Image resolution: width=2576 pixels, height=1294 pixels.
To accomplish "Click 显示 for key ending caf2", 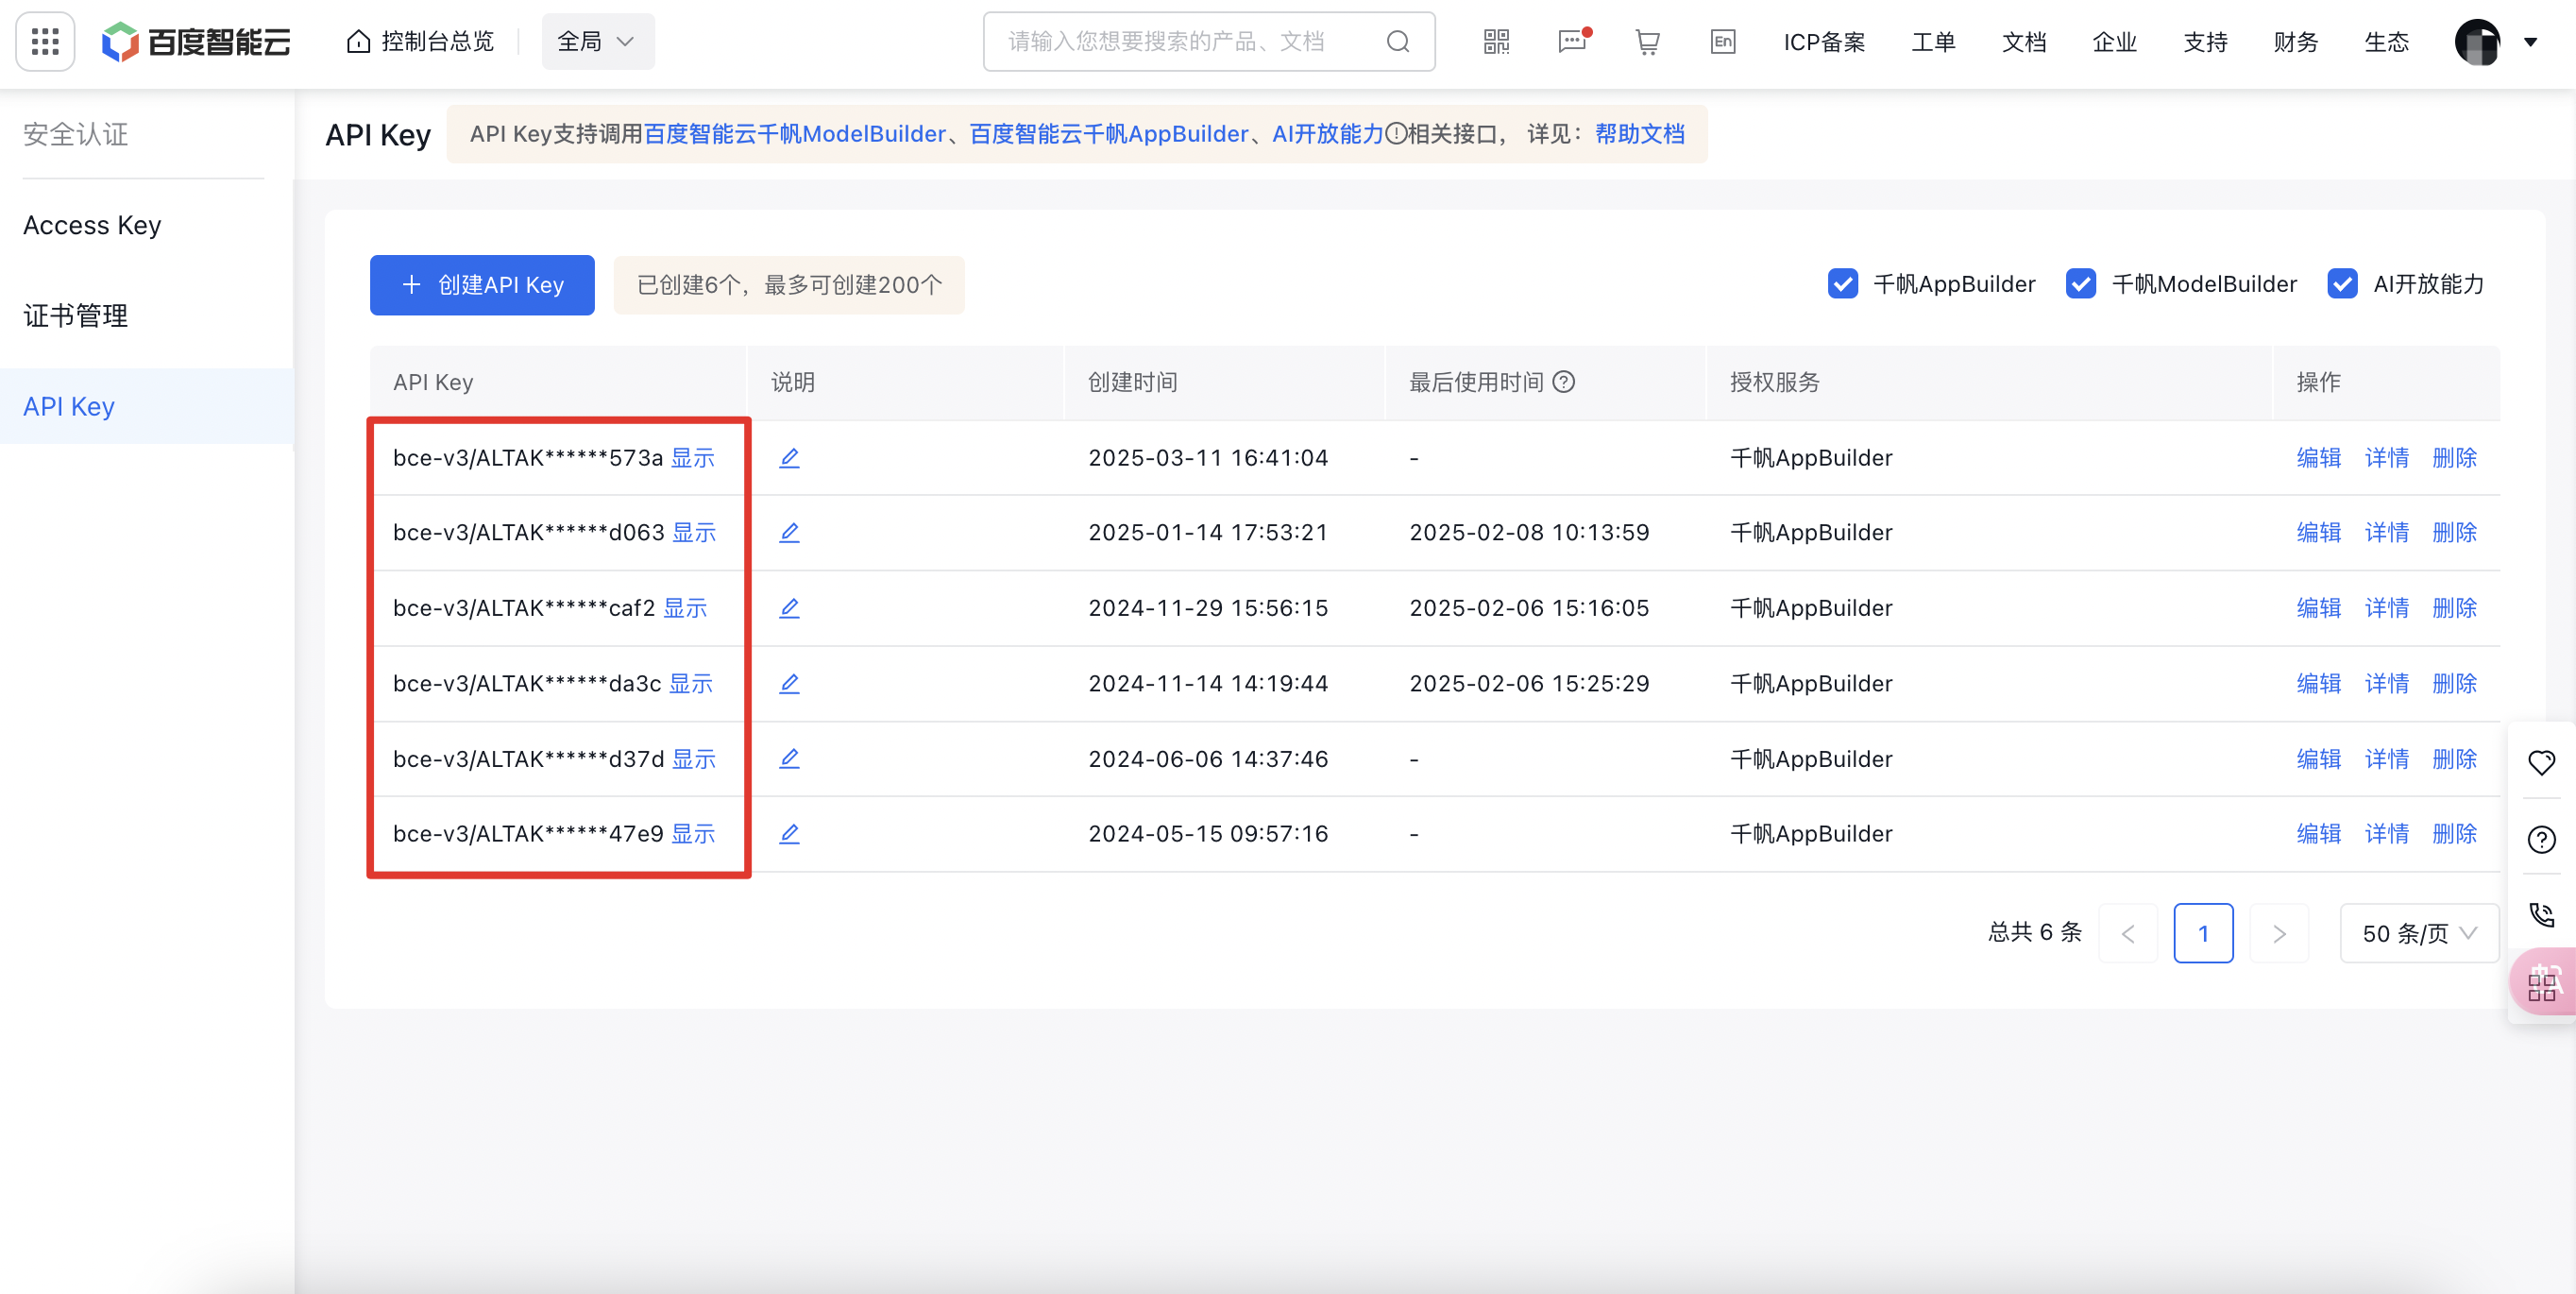I will tap(685, 607).
